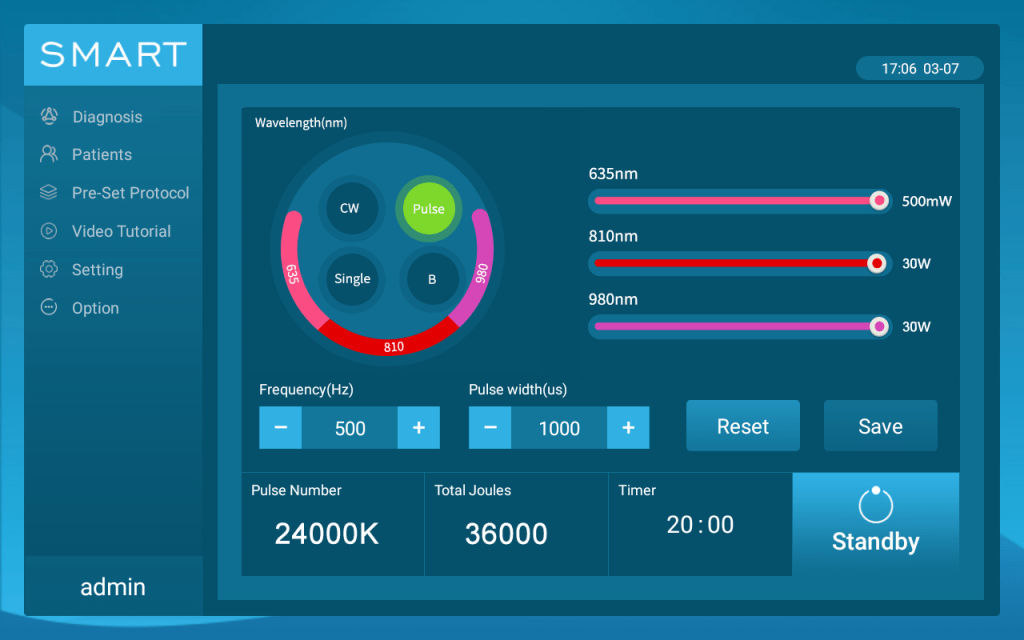Click the Diagnosis icon in sidebar

point(48,116)
